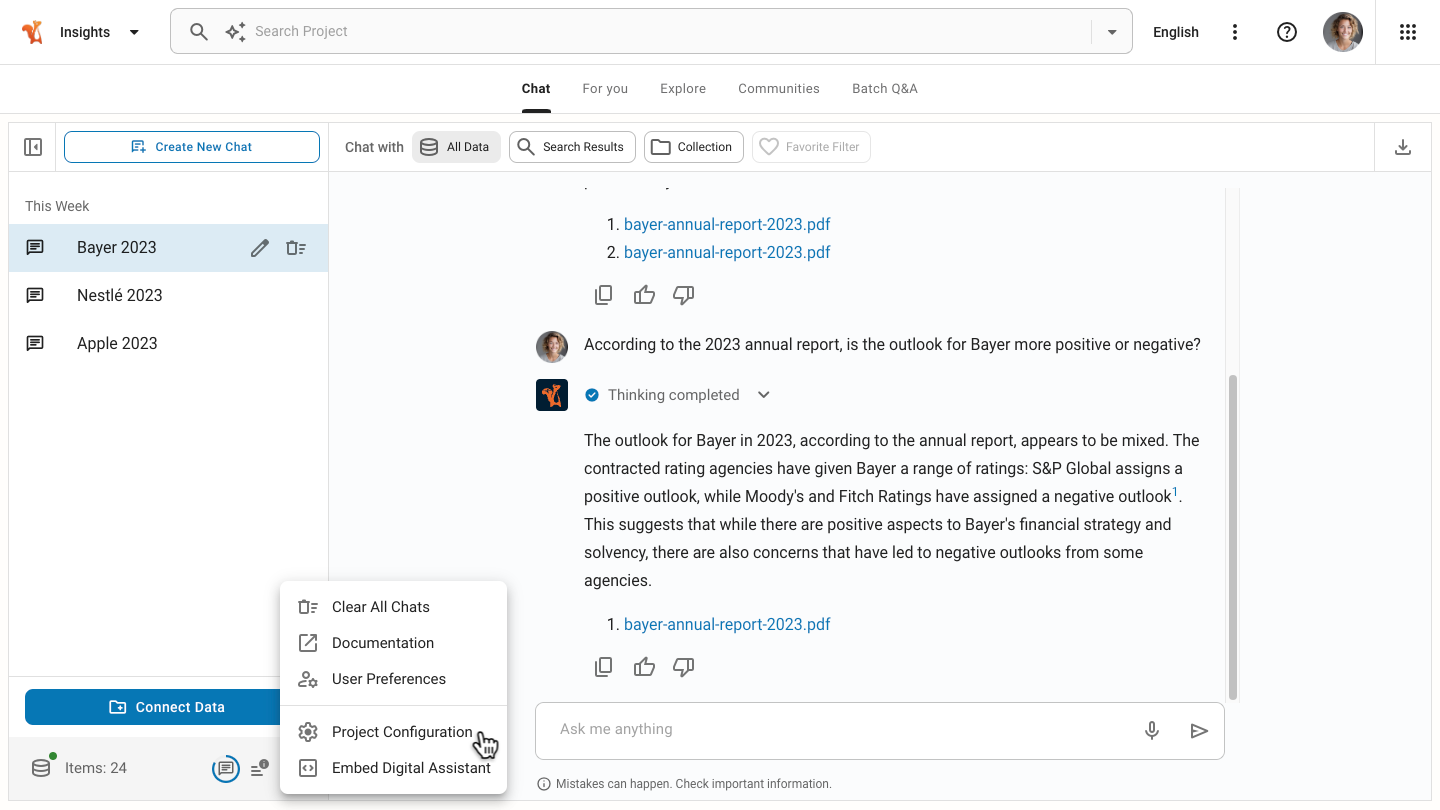Rename Bayer 2023 chat with pencil icon
The image size is (1440, 810).
pyautogui.click(x=260, y=248)
